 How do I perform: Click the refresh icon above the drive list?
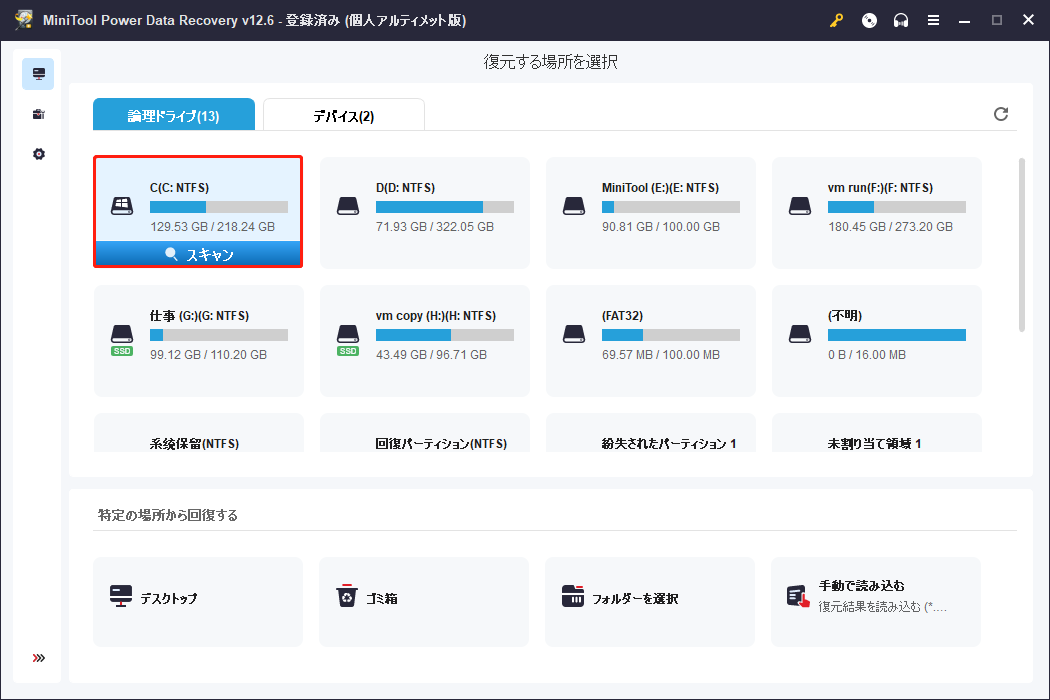(1001, 114)
